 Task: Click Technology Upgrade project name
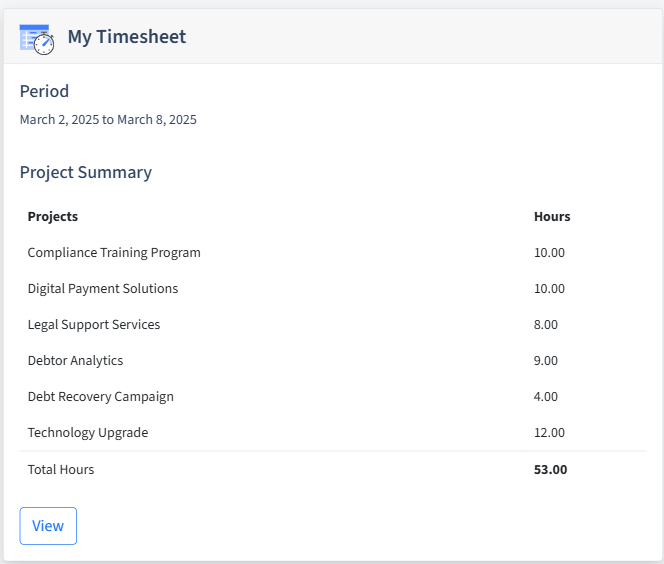88,432
